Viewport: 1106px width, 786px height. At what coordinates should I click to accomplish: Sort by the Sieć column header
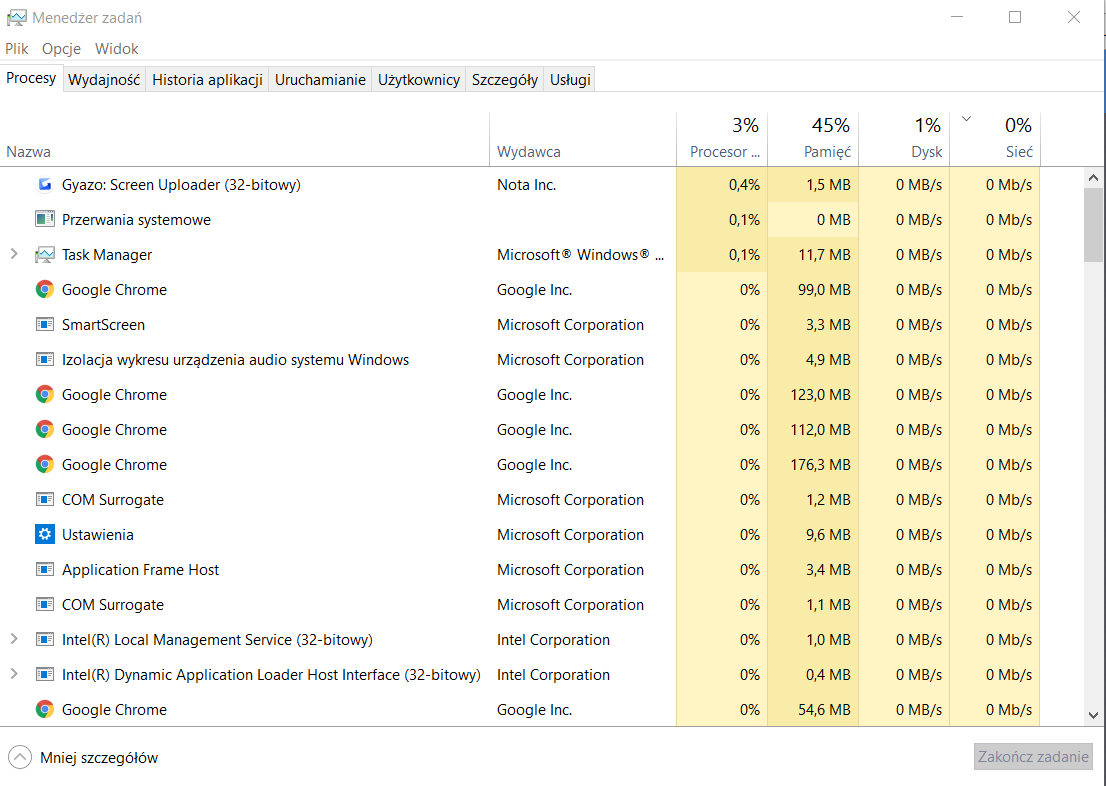[995, 140]
